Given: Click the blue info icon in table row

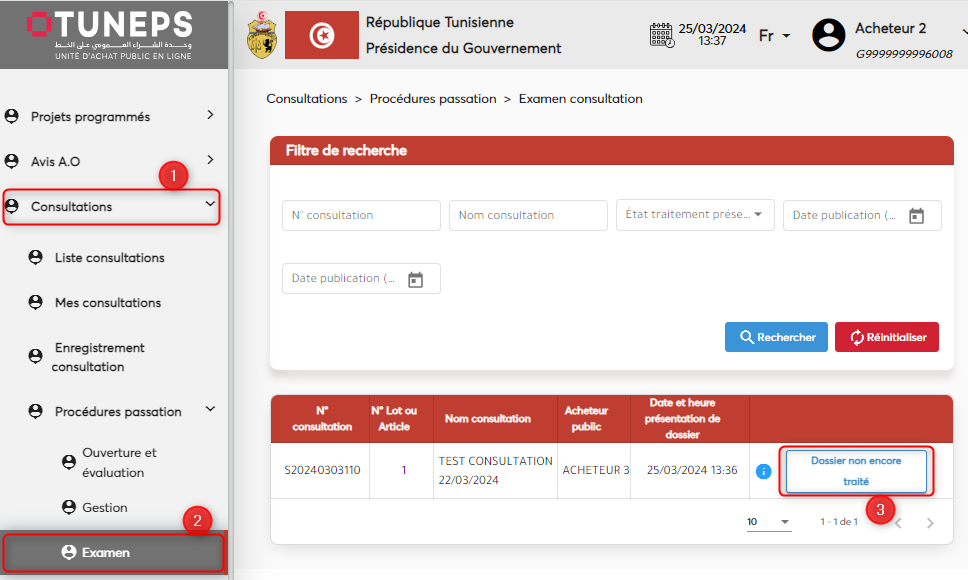Looking at the screenshot, I should [764, 471].
